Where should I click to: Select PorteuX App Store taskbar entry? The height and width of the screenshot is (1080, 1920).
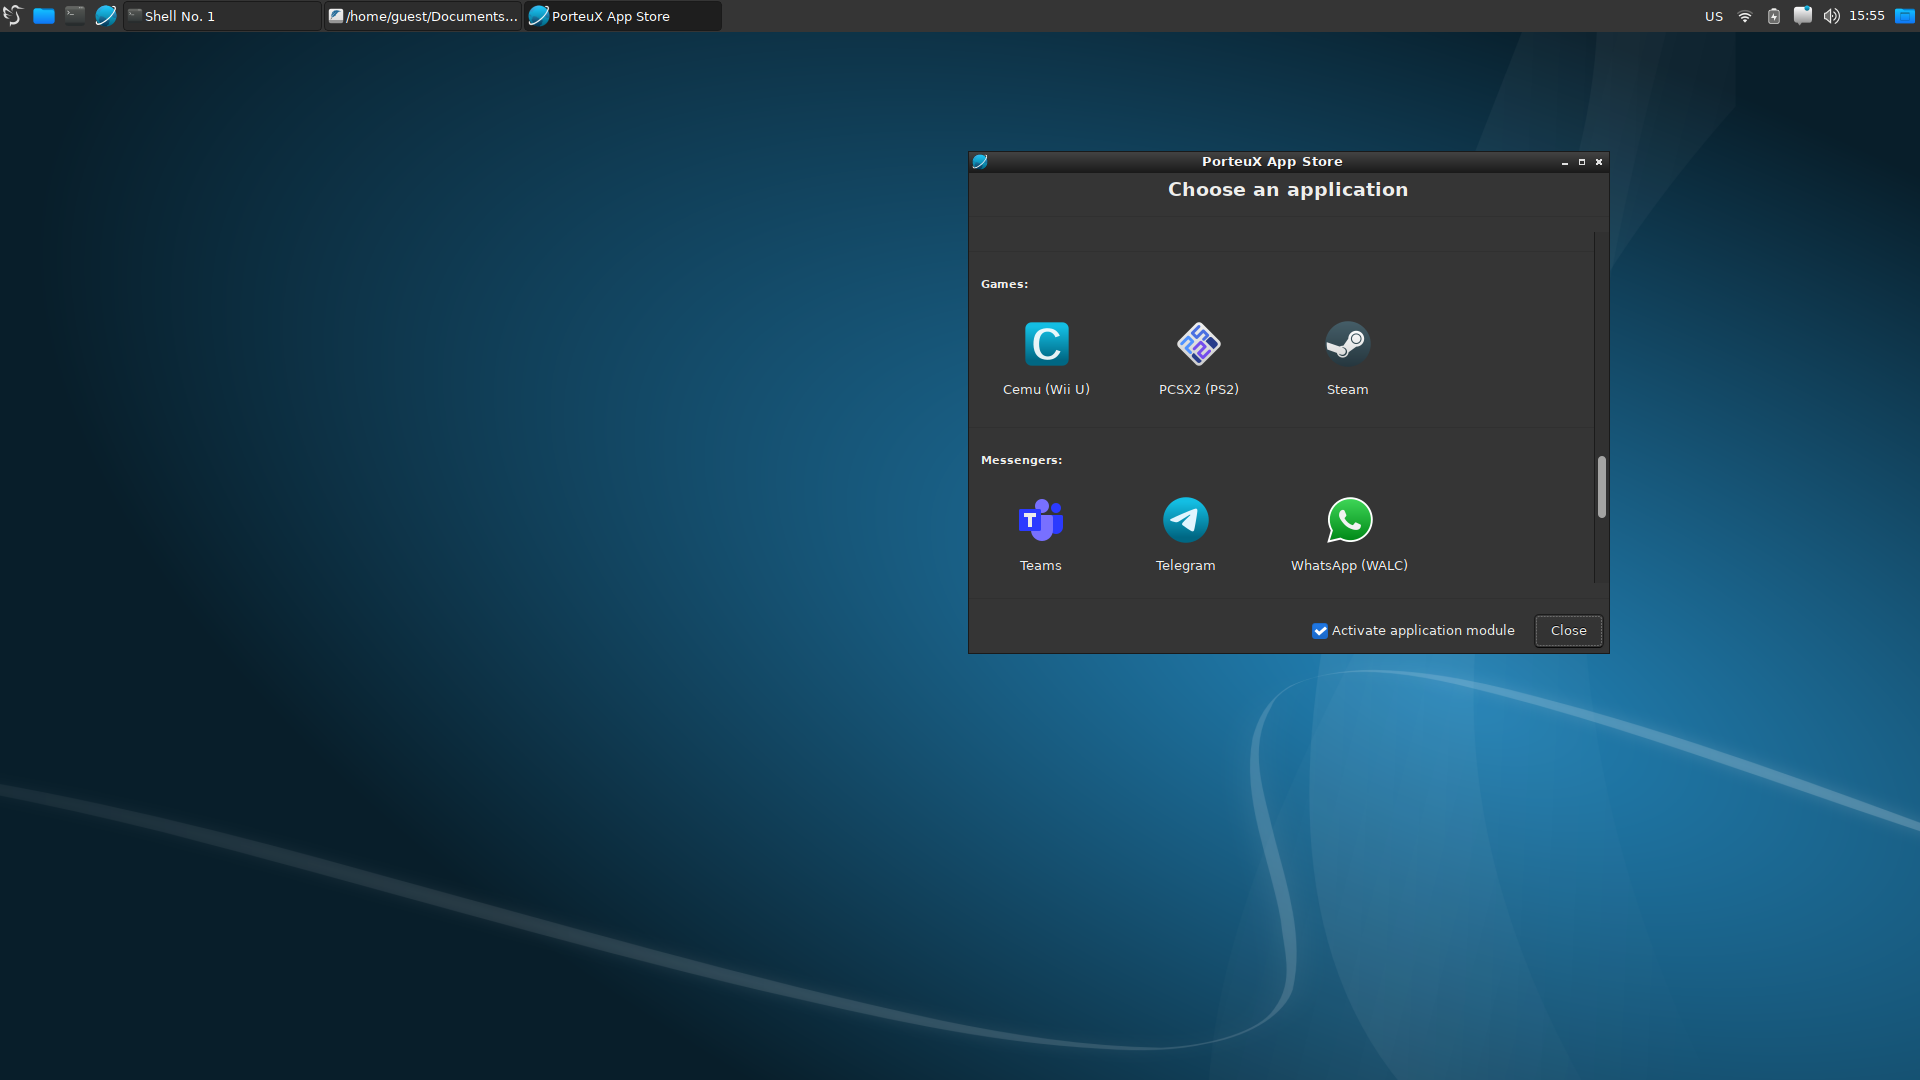coord(623,16)
